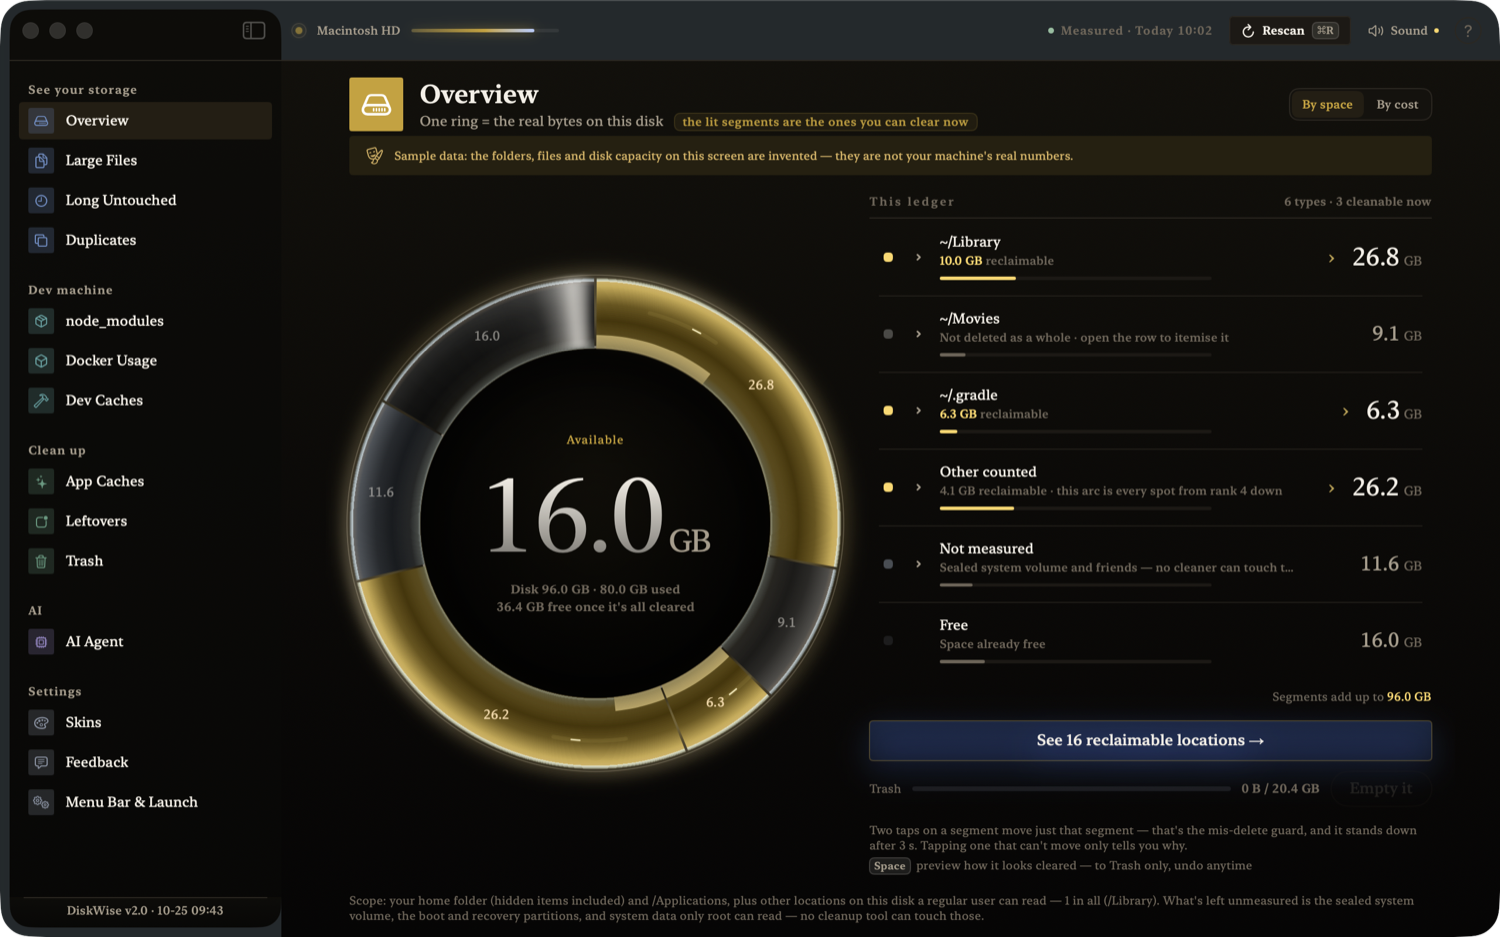
Task: Select the 9.1 ring segment
Action: [785, 623]
